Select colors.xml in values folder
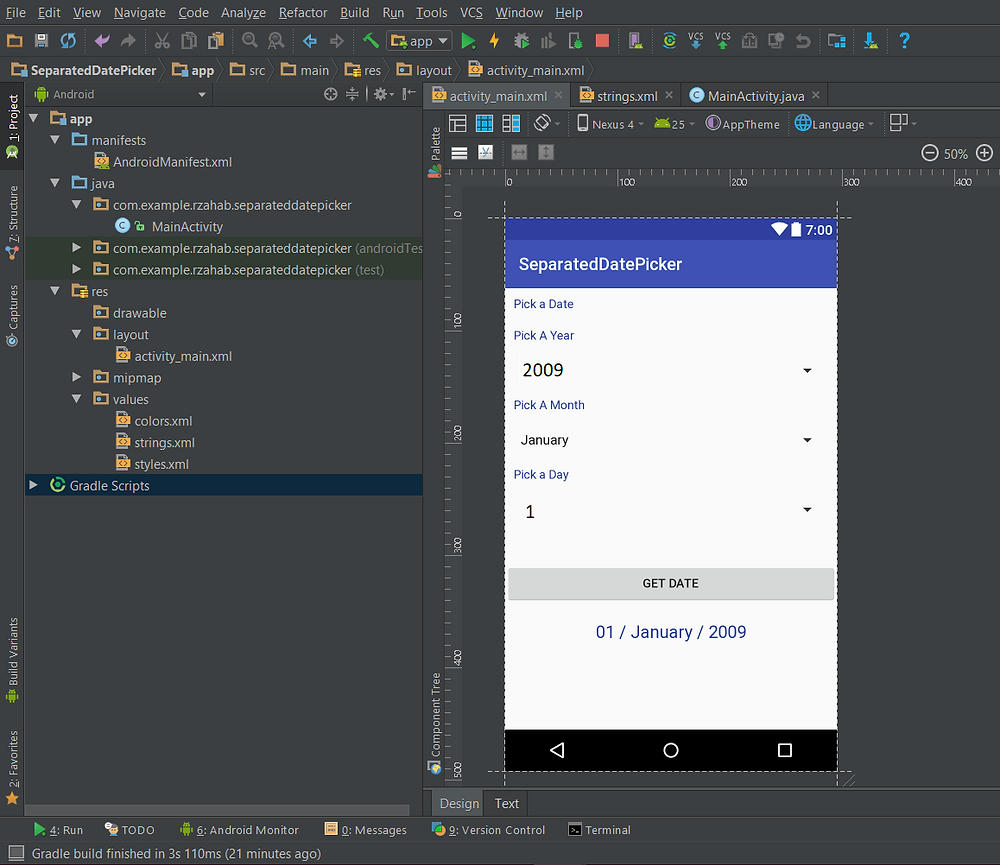The height and width of the screenshot is (865, 1000). point(154,421)
